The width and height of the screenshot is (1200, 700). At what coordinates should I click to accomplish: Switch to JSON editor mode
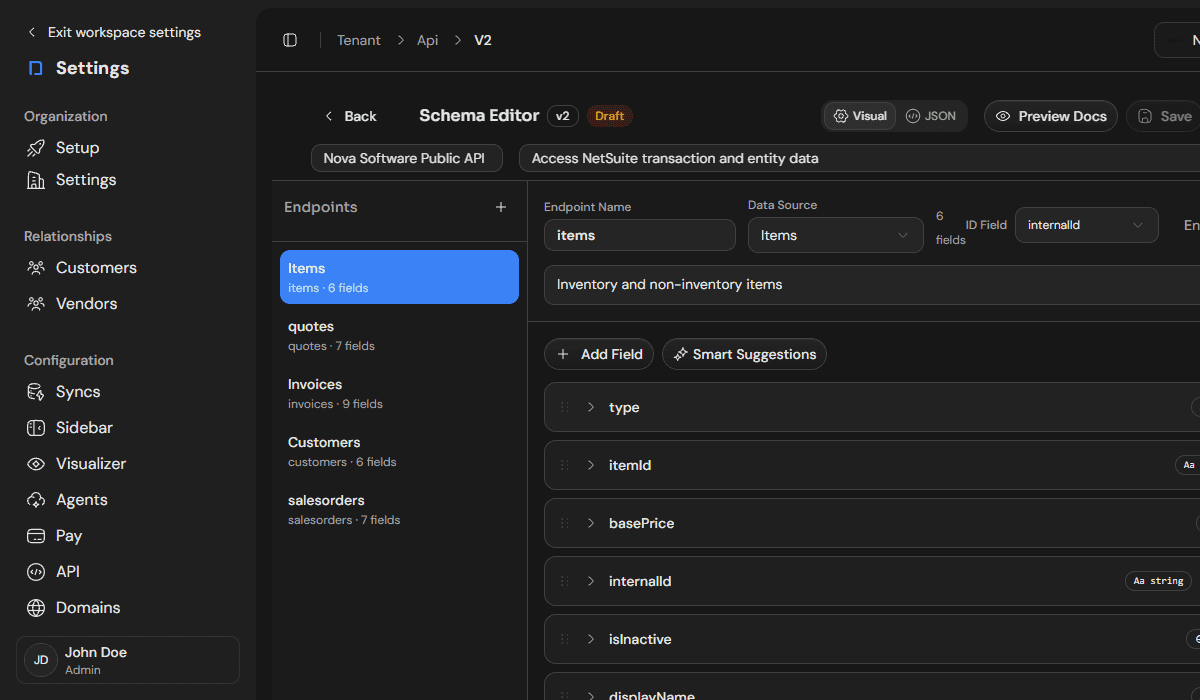click(931, 116)
